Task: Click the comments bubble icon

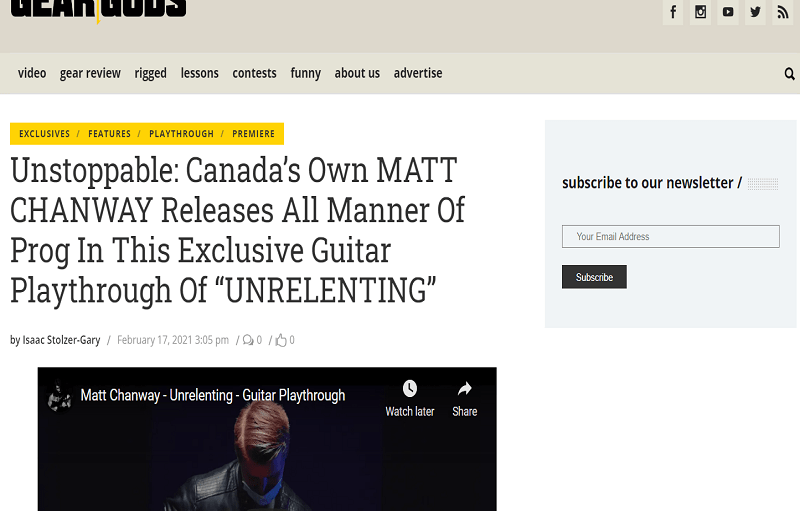Action: click(x=248, y=340)
